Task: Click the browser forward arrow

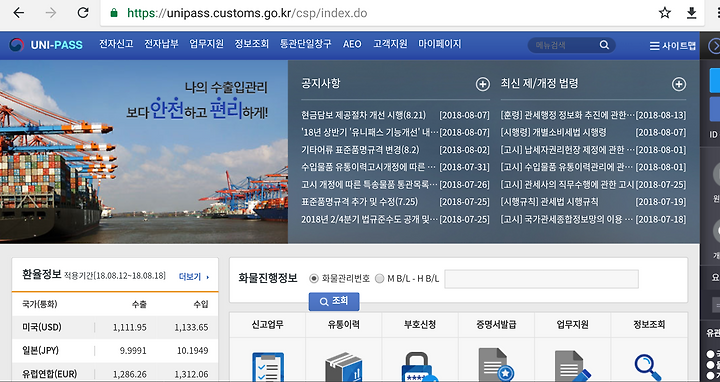Action: 51,13
